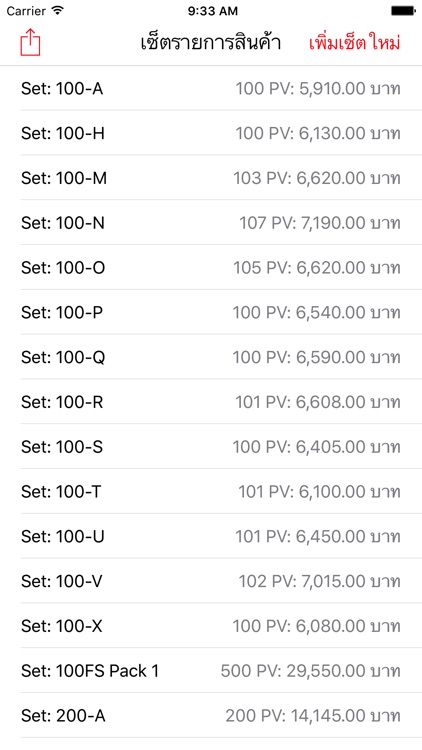Open Set: 100-X product set
The image size is (422, 750).
pos(211,626)
